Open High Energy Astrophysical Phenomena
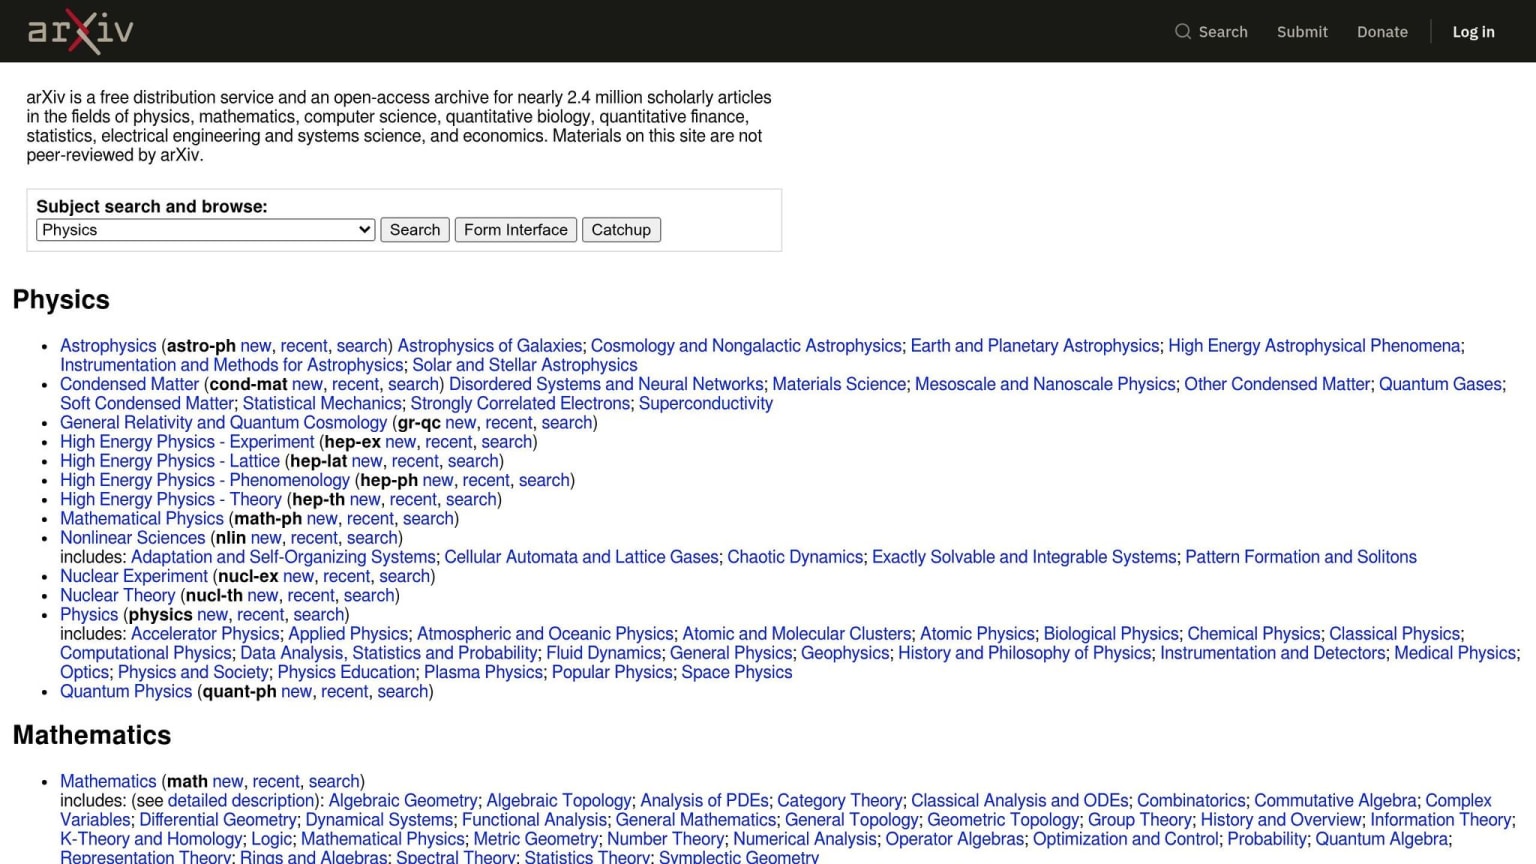 [1314, 346]
